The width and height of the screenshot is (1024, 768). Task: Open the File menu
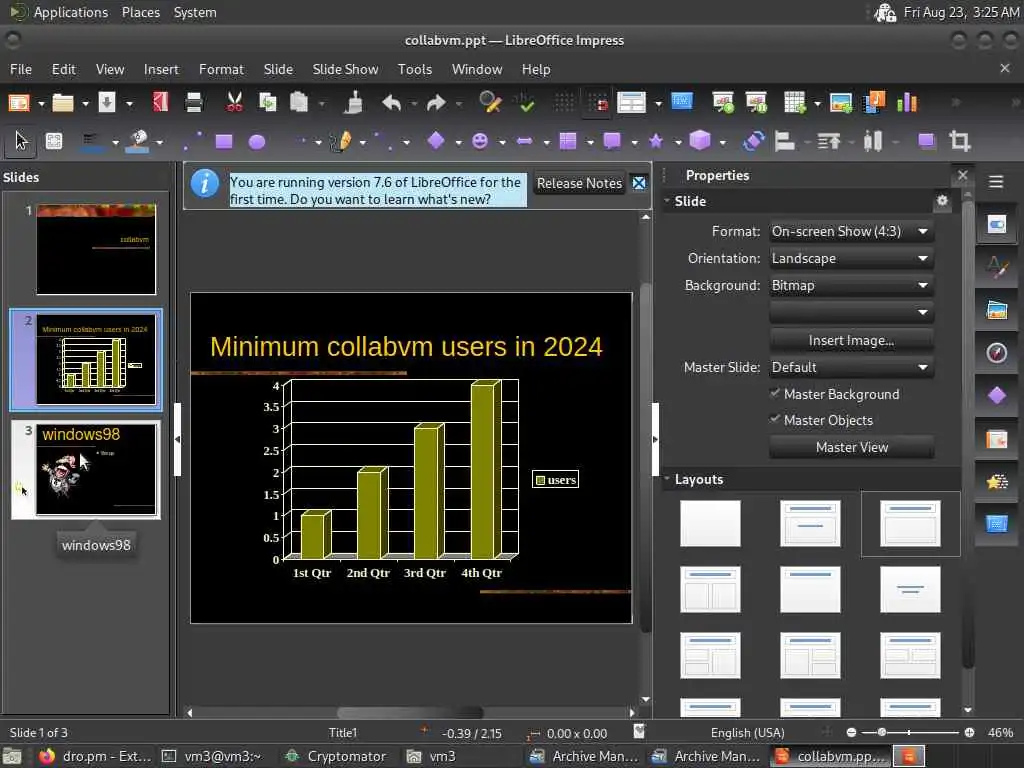21,69
